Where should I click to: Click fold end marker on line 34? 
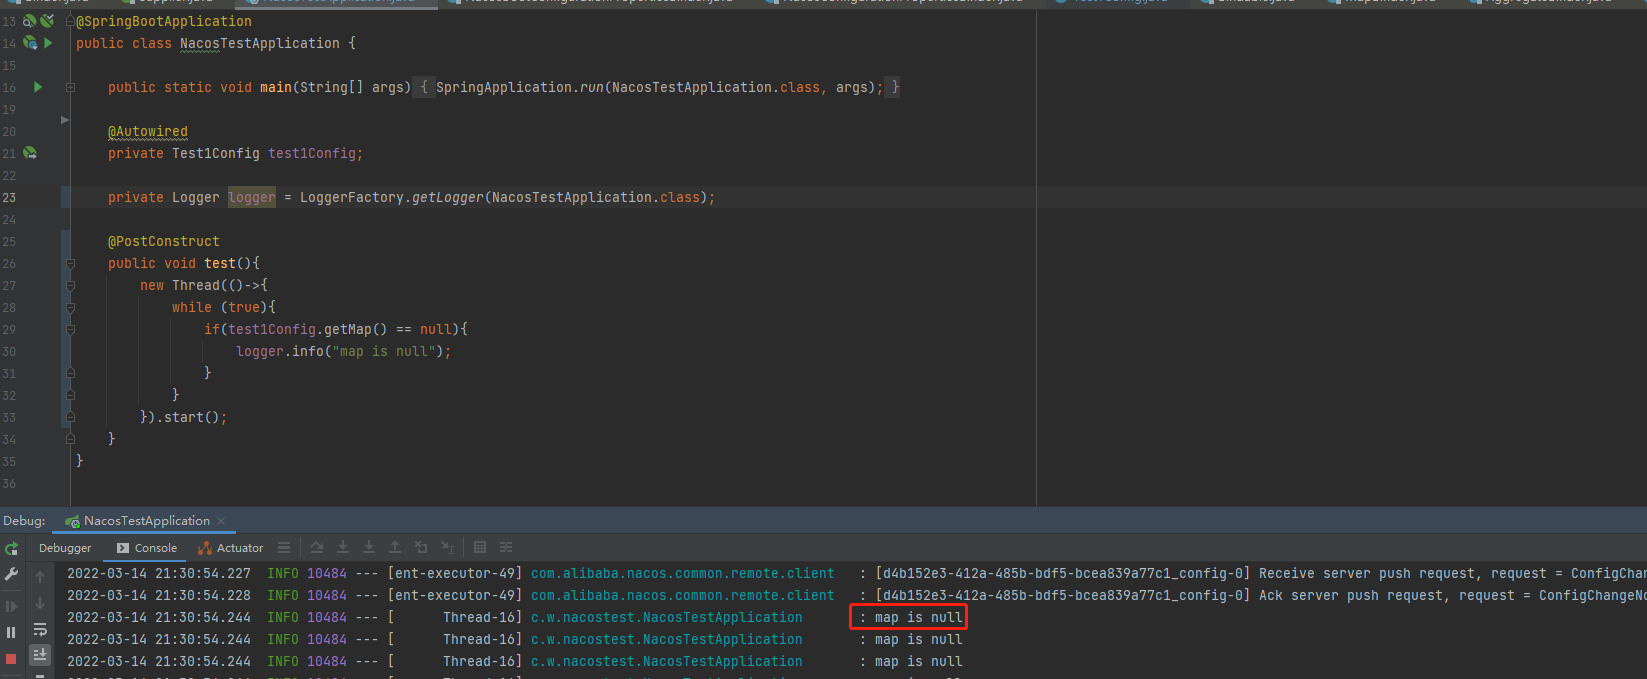point(70,439)
